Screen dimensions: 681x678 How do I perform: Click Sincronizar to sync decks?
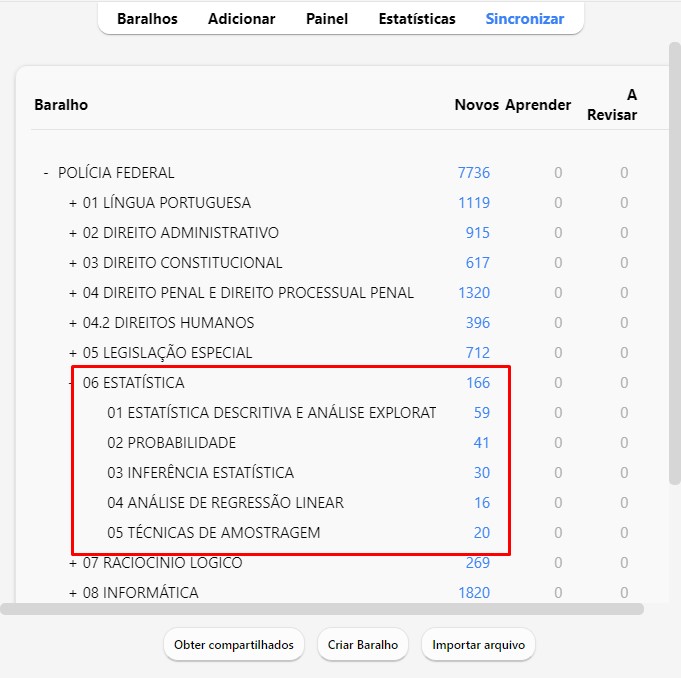(x=525, y=19)
